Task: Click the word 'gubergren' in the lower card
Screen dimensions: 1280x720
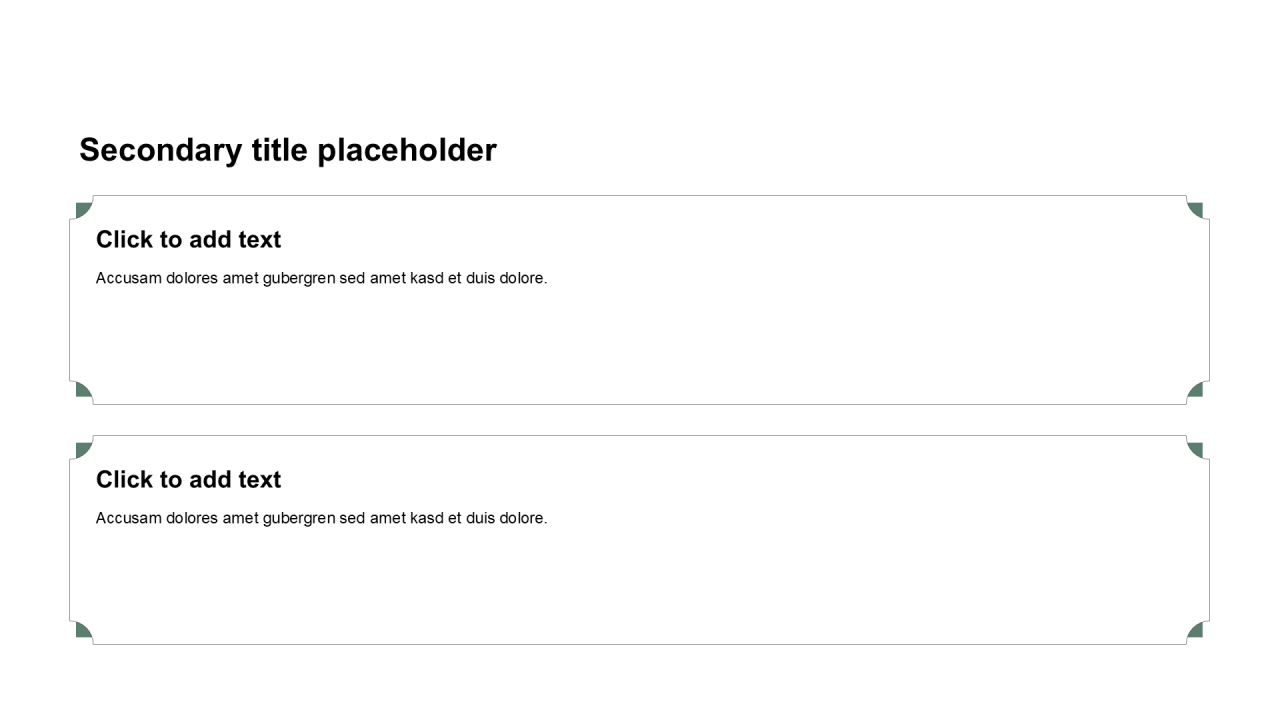Action: click(299, 518)
